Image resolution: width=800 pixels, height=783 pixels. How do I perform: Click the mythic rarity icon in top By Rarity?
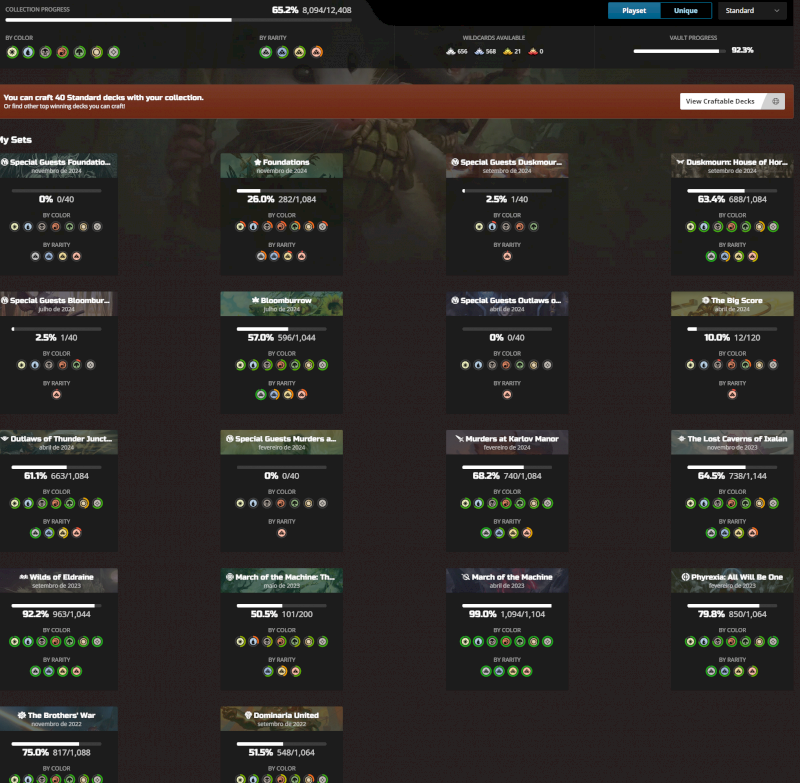click(317, 52)
